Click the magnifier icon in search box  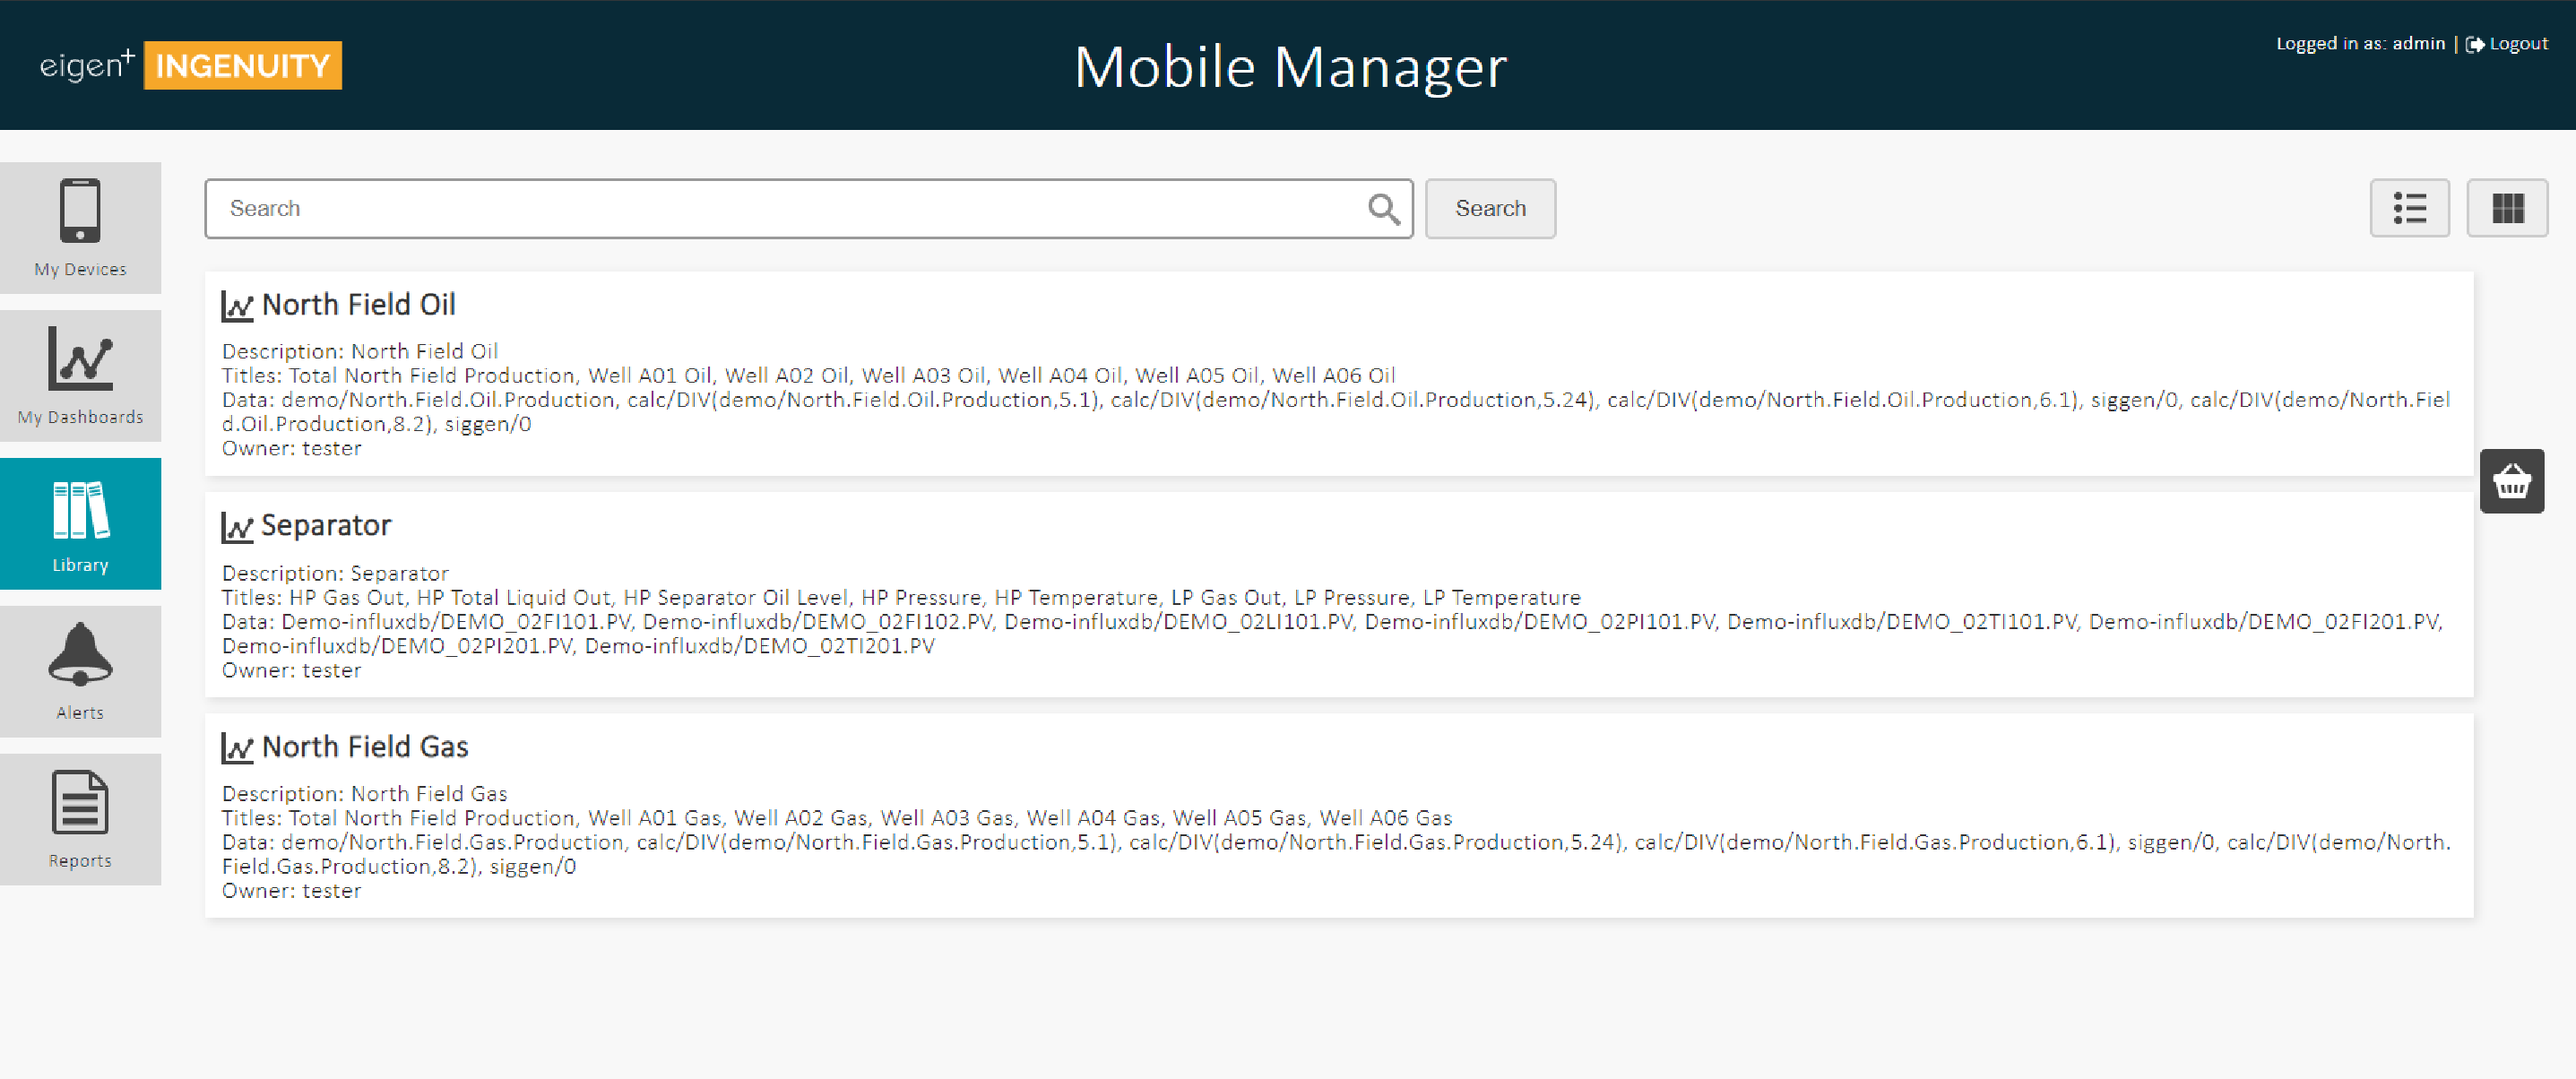[1383, 209]
